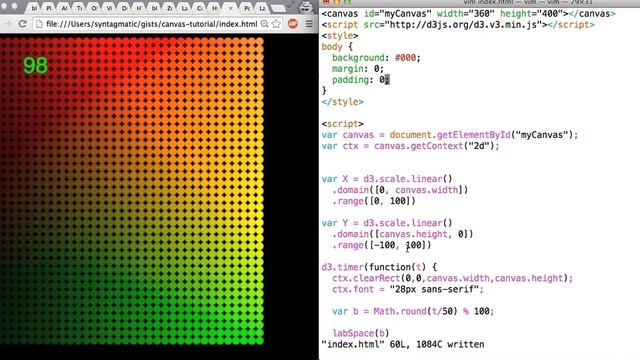Click the 'margin: 0;' line in vim
This screenshot has height=360, width=640.
coord(358,69)
